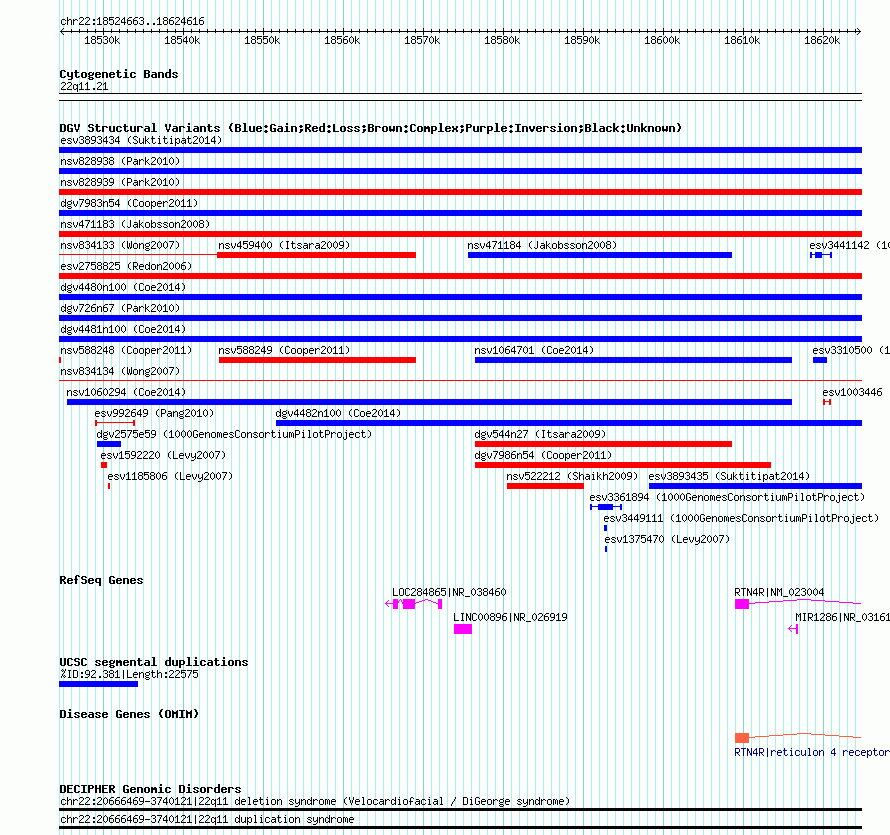The image size is (890, 835).
Task: Click the esv992649 (Pang2010) variant glyph
Action: click(x=115, y=423)
